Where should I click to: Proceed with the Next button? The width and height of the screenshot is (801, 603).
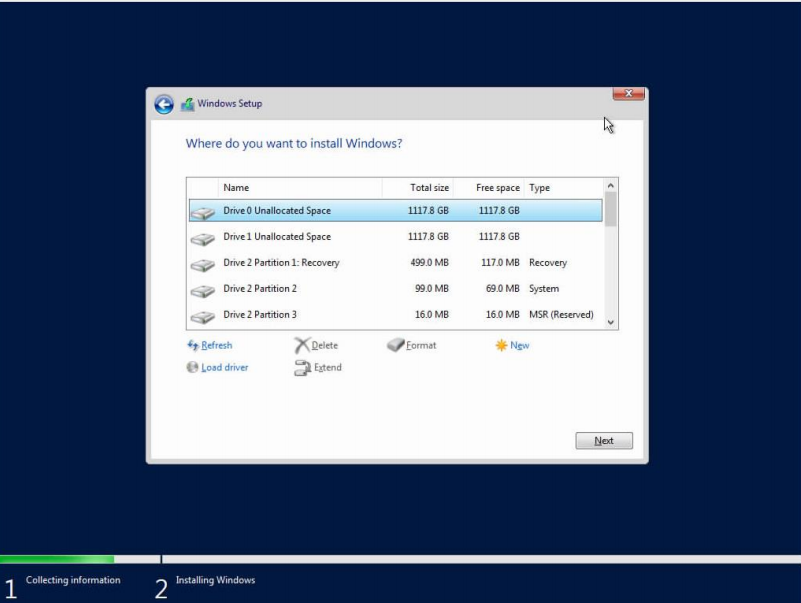604,440
